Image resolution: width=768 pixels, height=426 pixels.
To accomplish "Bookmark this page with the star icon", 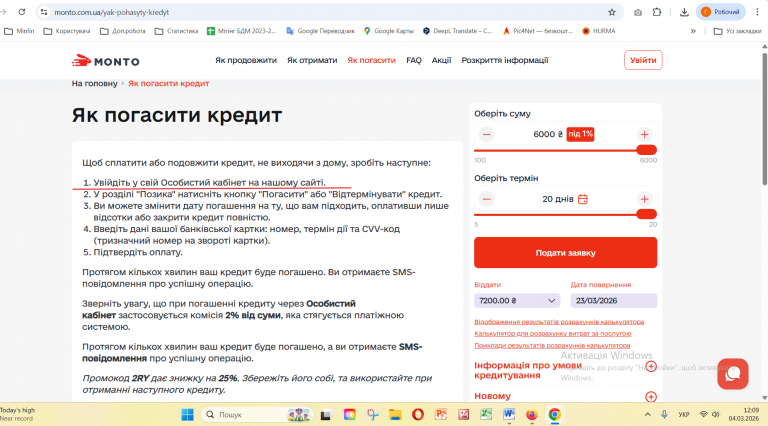I will tap(612, 12).
